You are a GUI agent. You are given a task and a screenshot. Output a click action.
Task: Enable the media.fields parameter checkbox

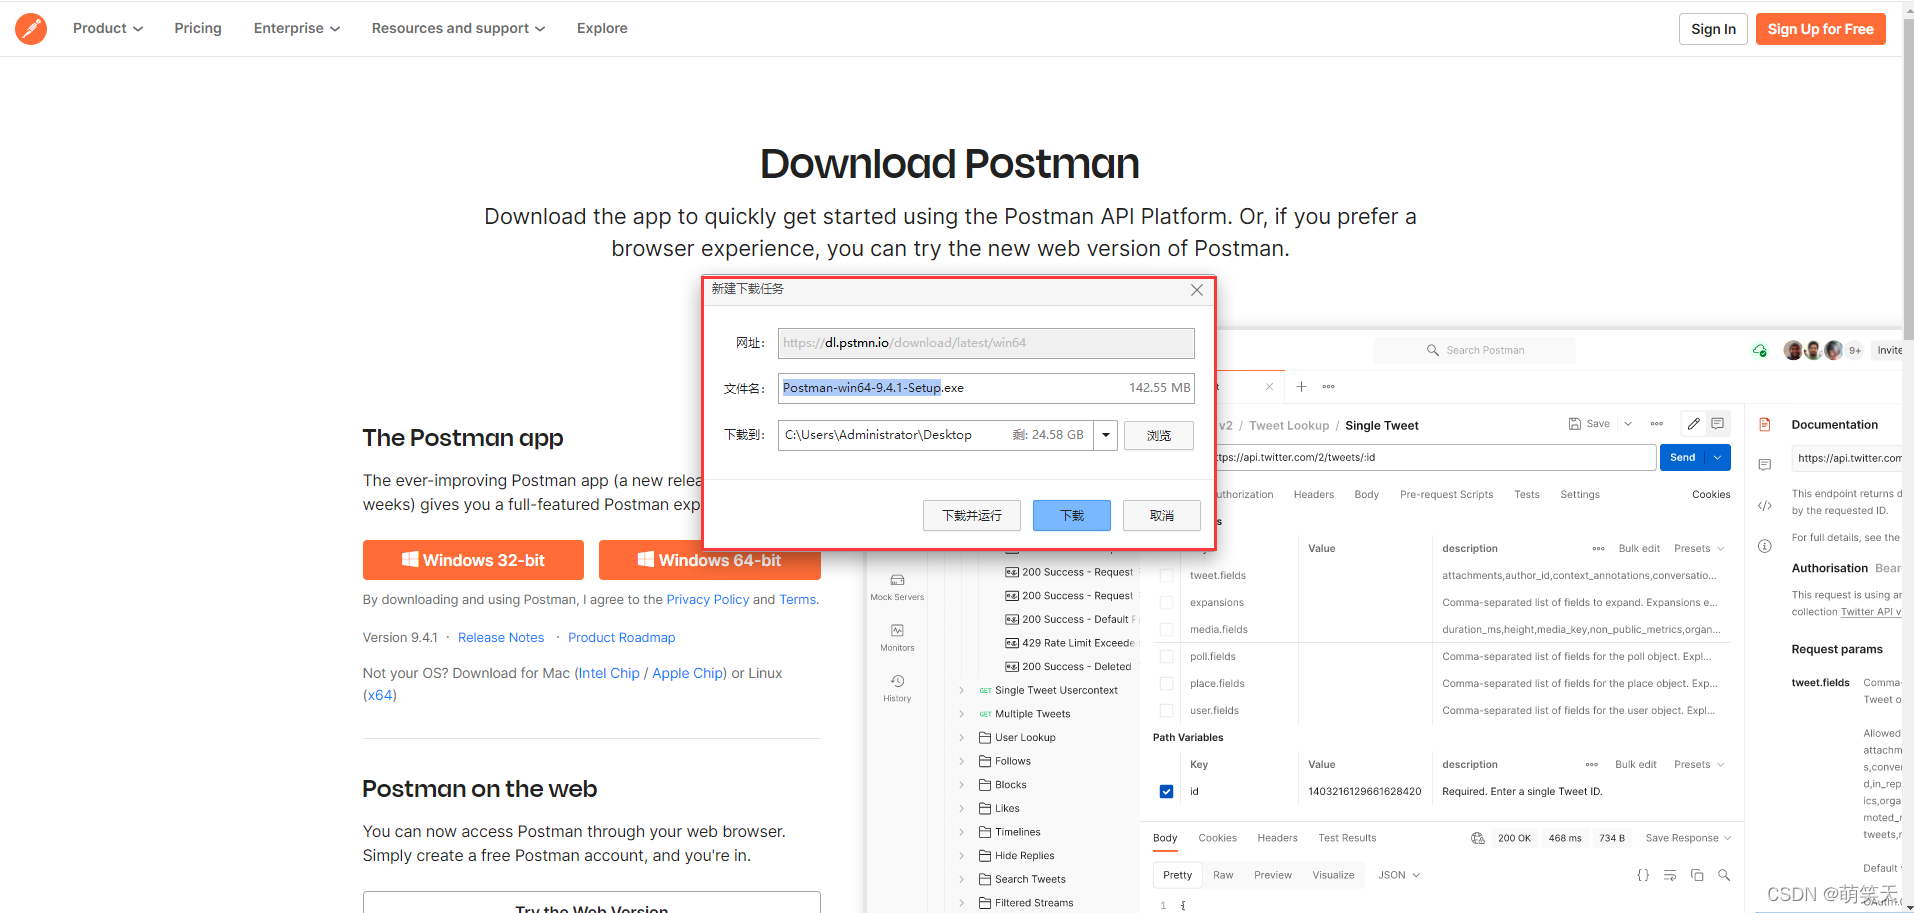point(1166,630)
